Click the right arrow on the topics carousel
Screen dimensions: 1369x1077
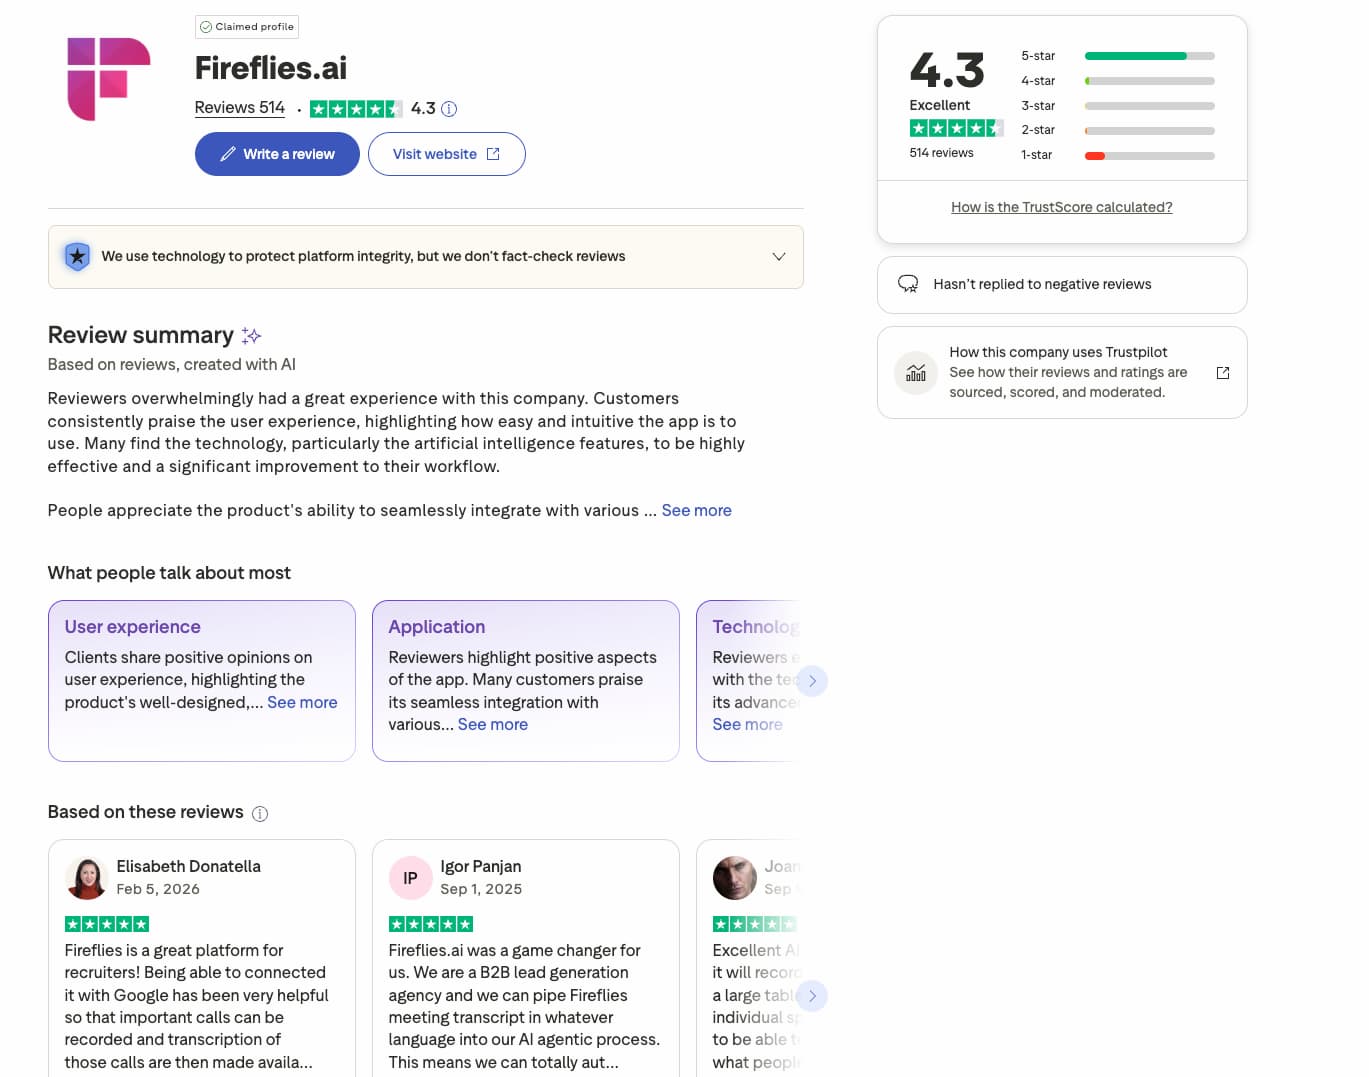813,680
